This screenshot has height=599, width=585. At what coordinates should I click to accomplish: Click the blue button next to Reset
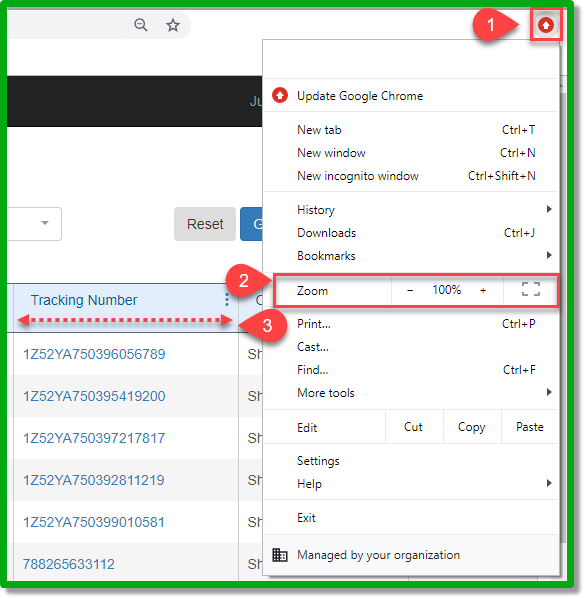point(251,224)
